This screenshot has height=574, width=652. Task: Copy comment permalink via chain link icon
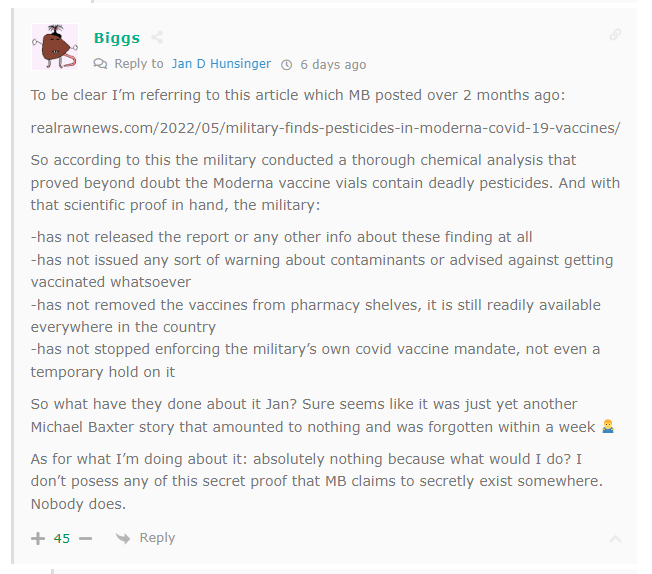615,35
